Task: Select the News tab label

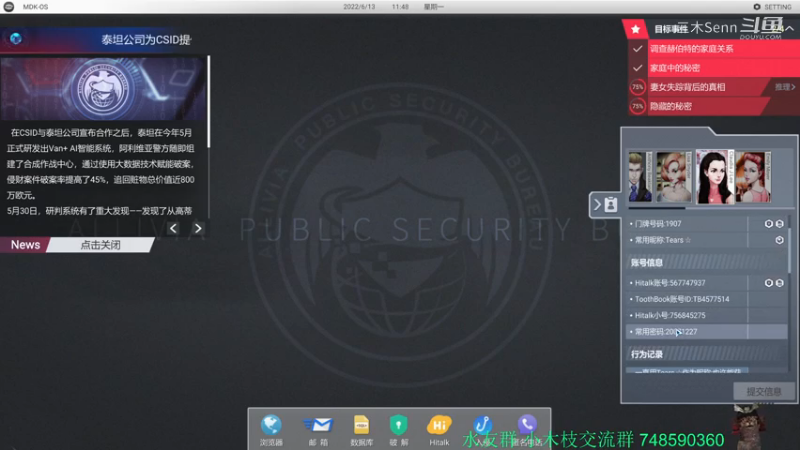Action: [x=25, y=245]
